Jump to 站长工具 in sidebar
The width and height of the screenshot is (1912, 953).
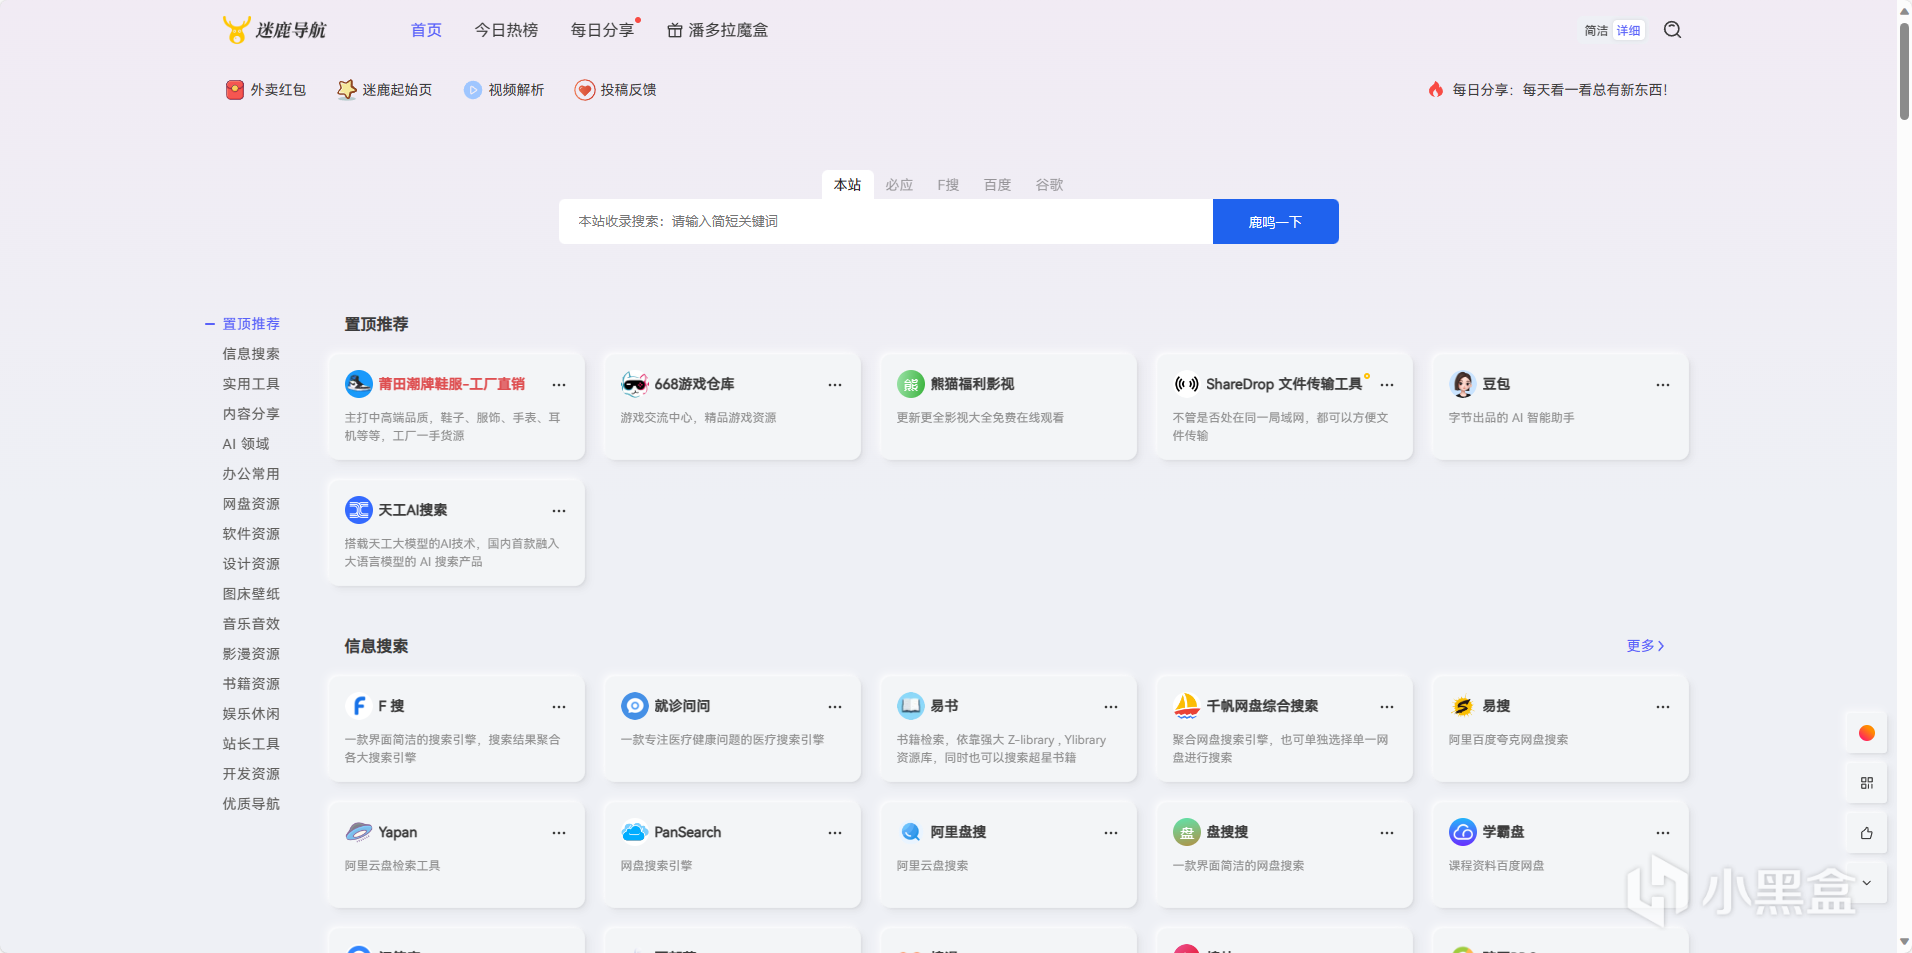click(251, 744)
